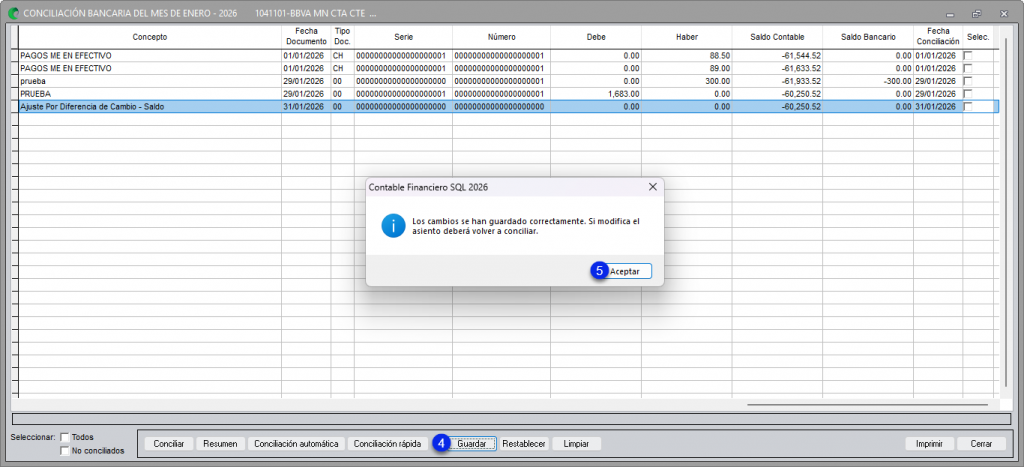1024x467 pixels.
Task: Check the Todos checkbox
Action: [x=65, y=437]
